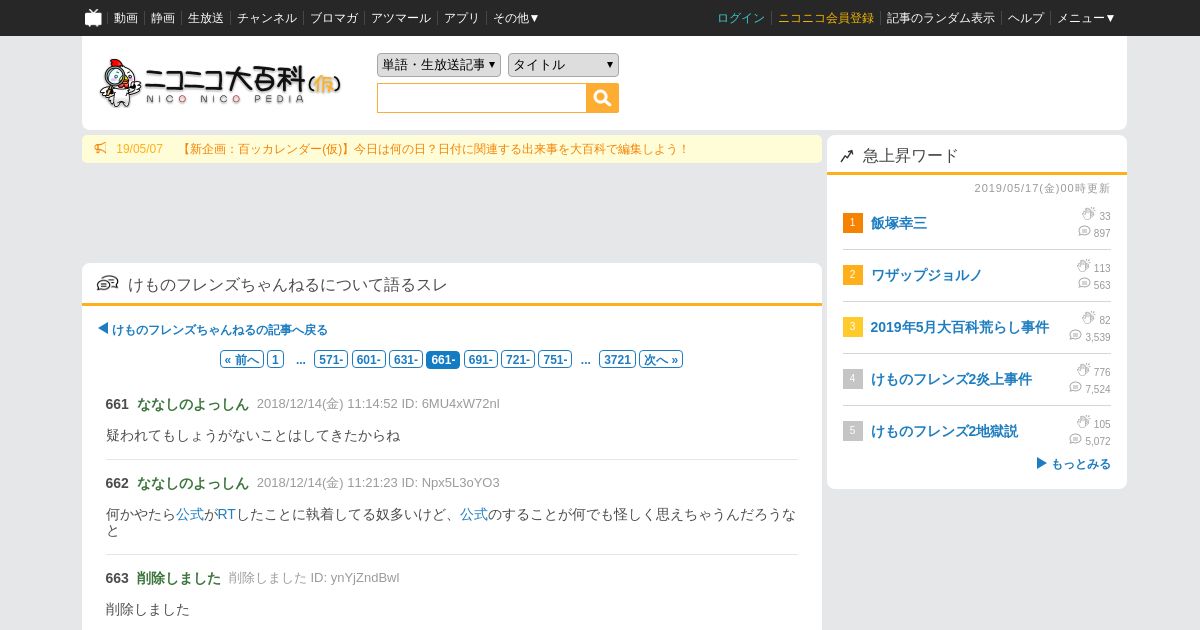The image size is (1200, 630).
Task: Open アプリ in top navigation
Action: 462,18
